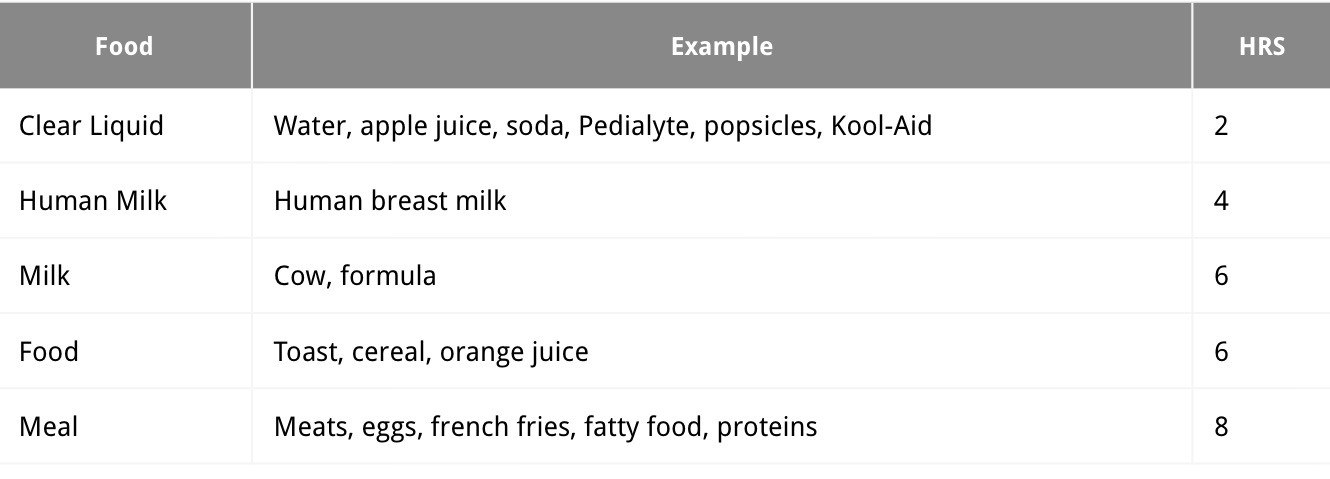Click the 4 hours value for Human Milk

pos(1221,201)
